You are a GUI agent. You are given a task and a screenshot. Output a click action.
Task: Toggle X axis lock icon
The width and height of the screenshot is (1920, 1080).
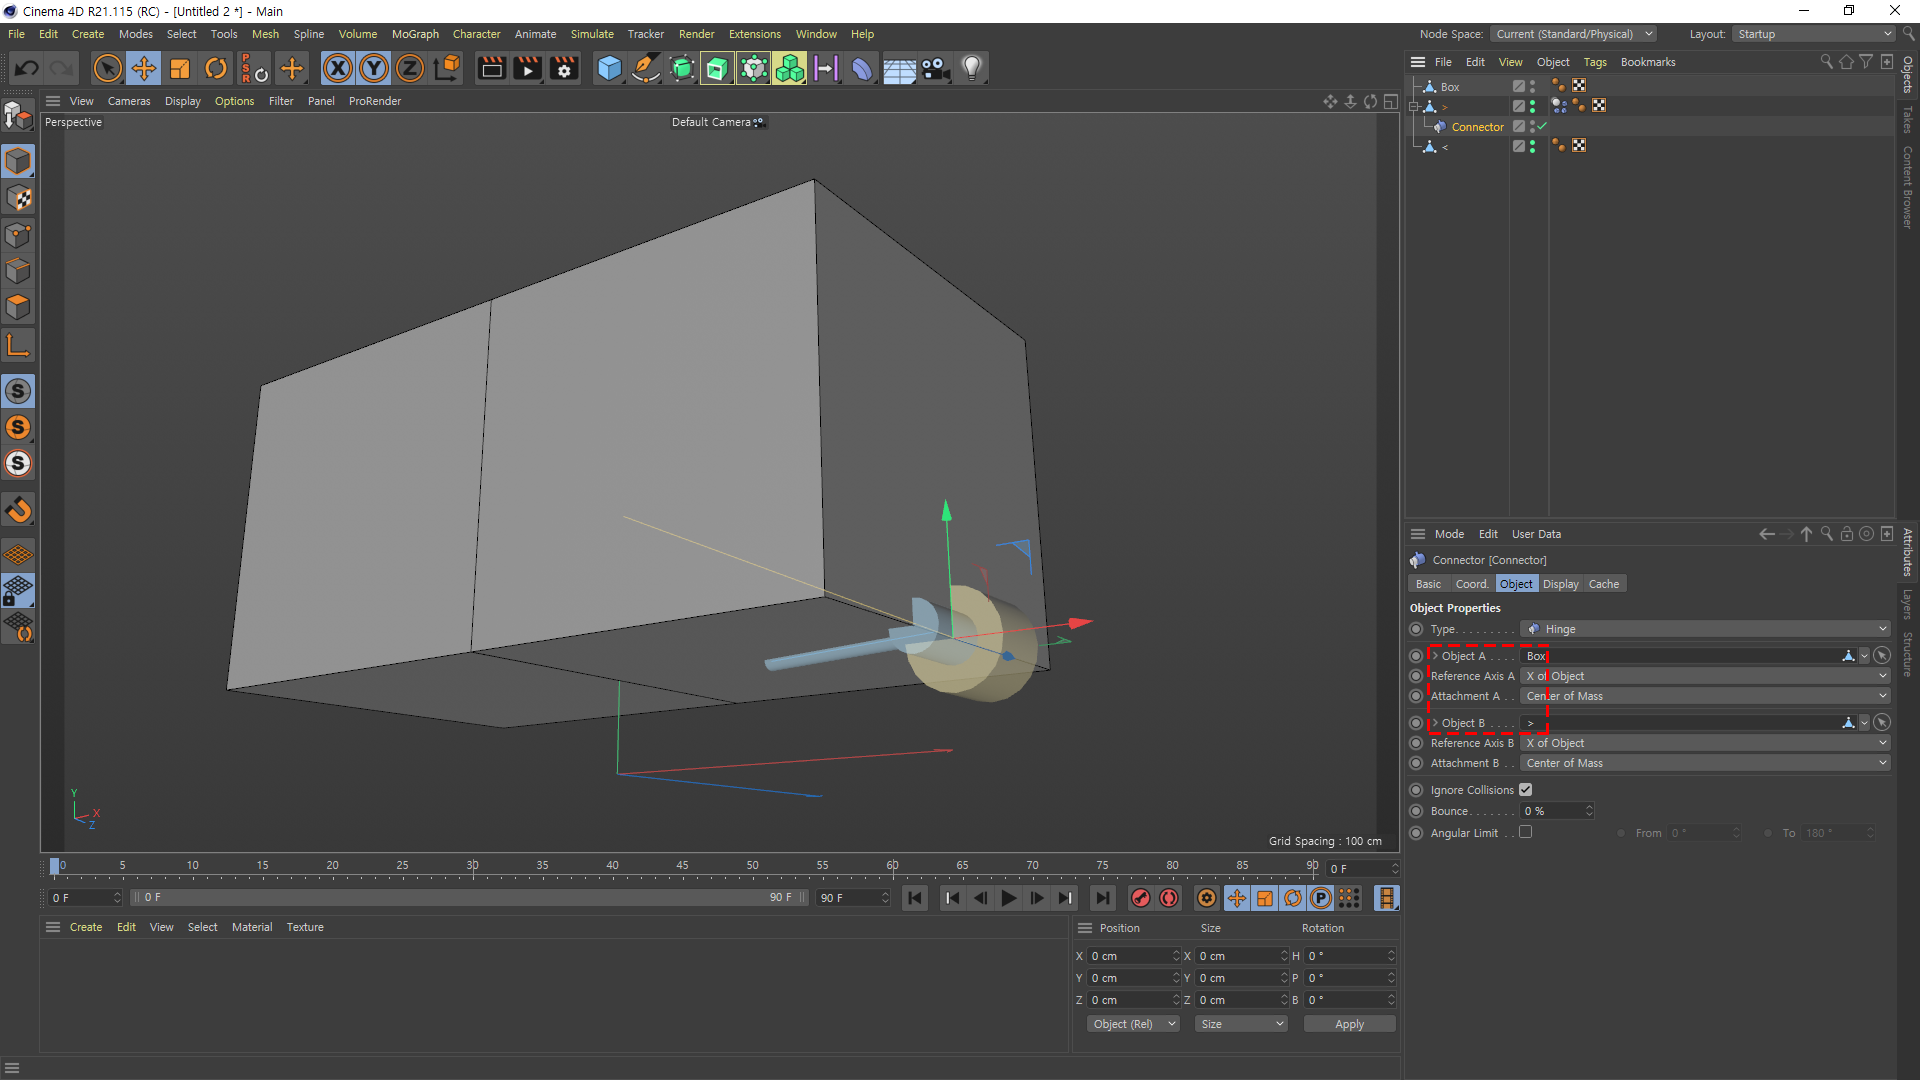pos(338,68)
